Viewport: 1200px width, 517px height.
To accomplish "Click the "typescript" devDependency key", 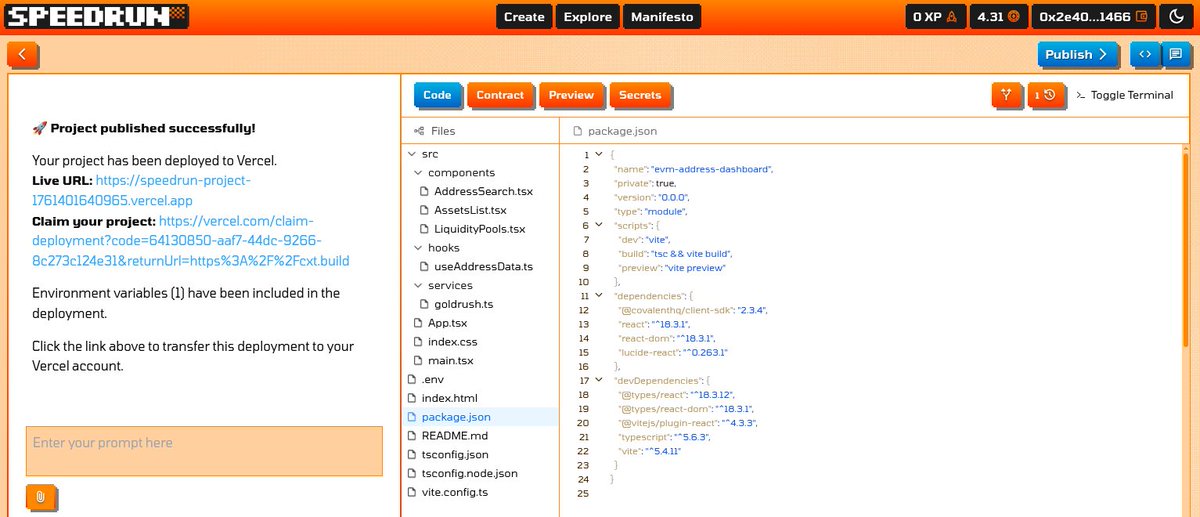I will pos(642,437).
